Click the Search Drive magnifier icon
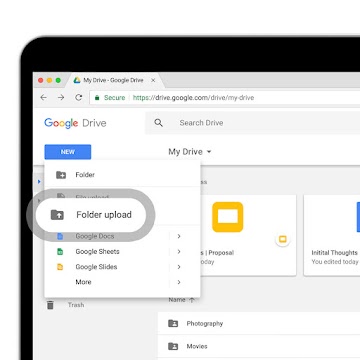This screenshot has width=360, height=360. 159,123
